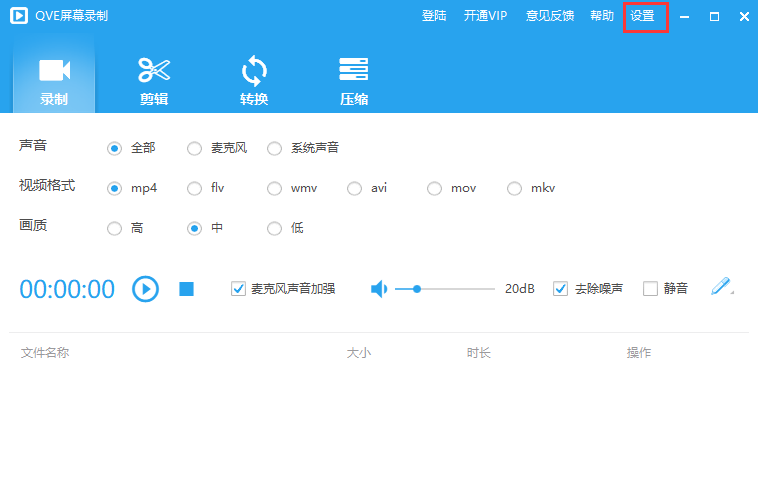
Task: Click 开通VIP link
Action: coord(485,16)
